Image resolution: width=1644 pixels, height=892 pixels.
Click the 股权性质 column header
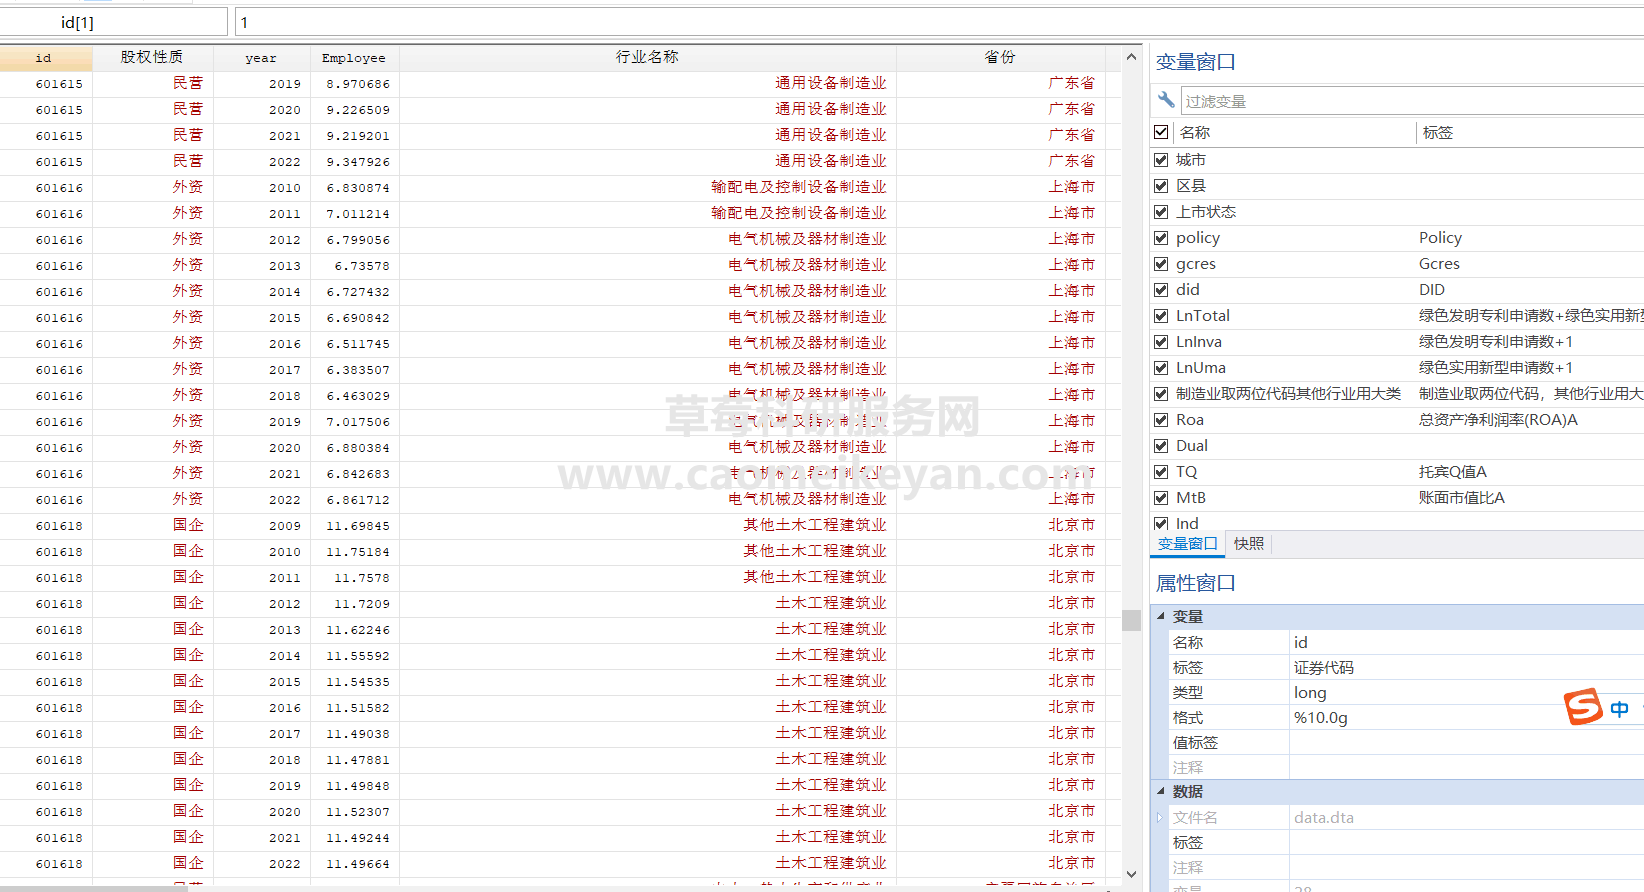152,58
